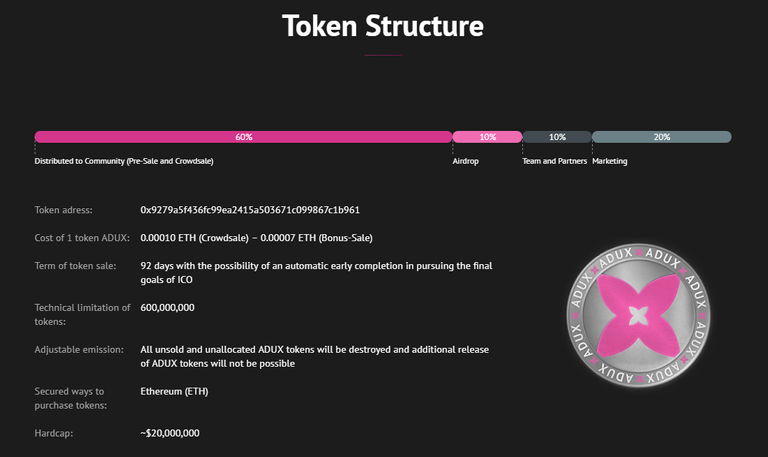Image resolution: width=768 pixels, height=457 pixels.
Task: Click the Token adress field label
Action: [63, 210]
